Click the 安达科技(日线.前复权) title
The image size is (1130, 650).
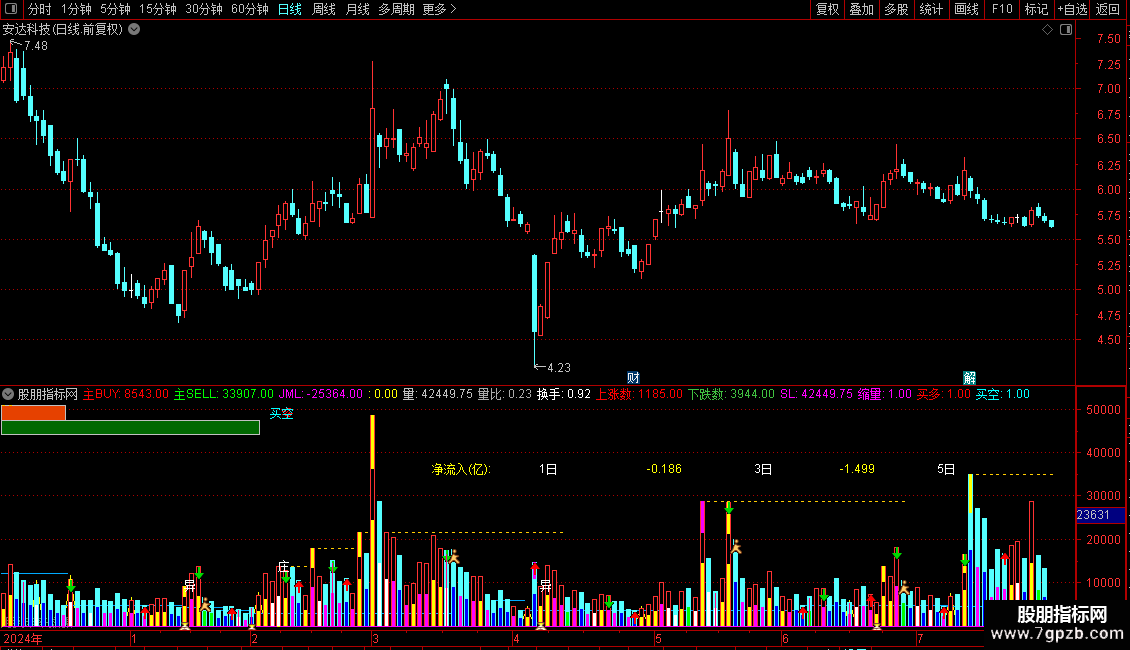[62, 30]
